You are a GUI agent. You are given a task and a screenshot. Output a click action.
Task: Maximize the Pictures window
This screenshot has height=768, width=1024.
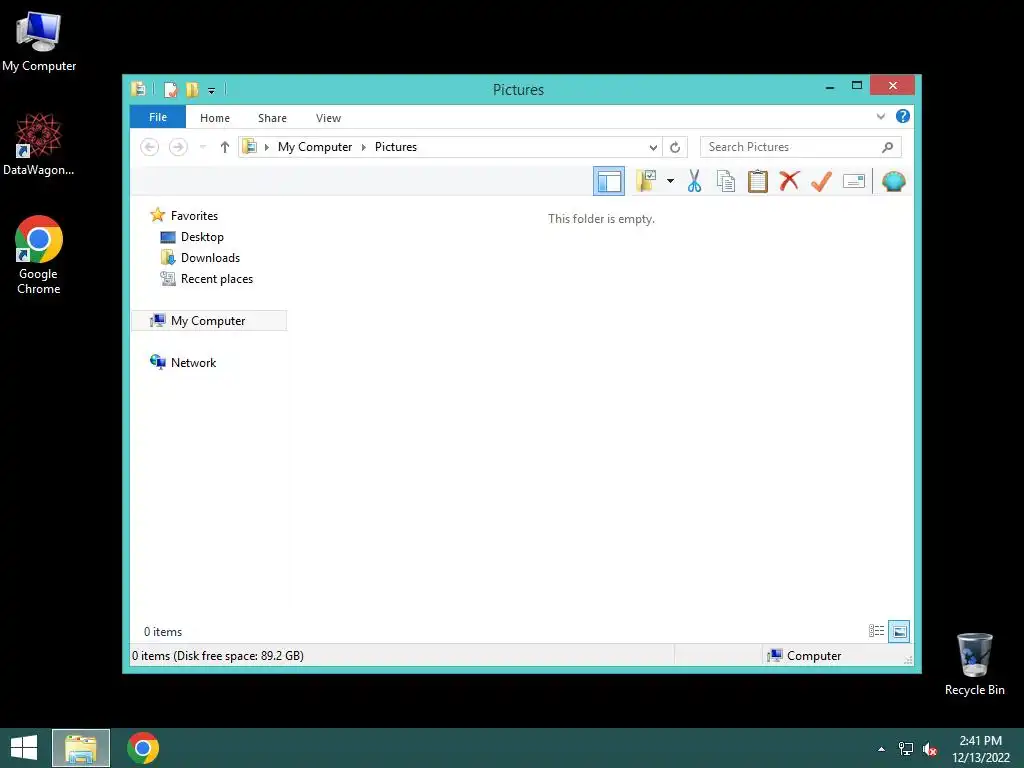[x=857, y=86]
